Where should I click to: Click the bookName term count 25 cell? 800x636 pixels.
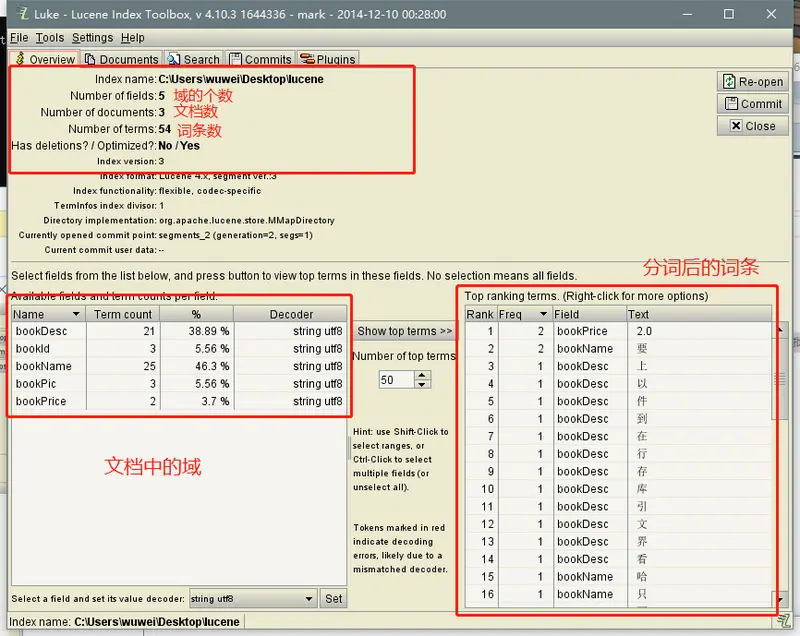pyautogui.click(x=123, y=366)
